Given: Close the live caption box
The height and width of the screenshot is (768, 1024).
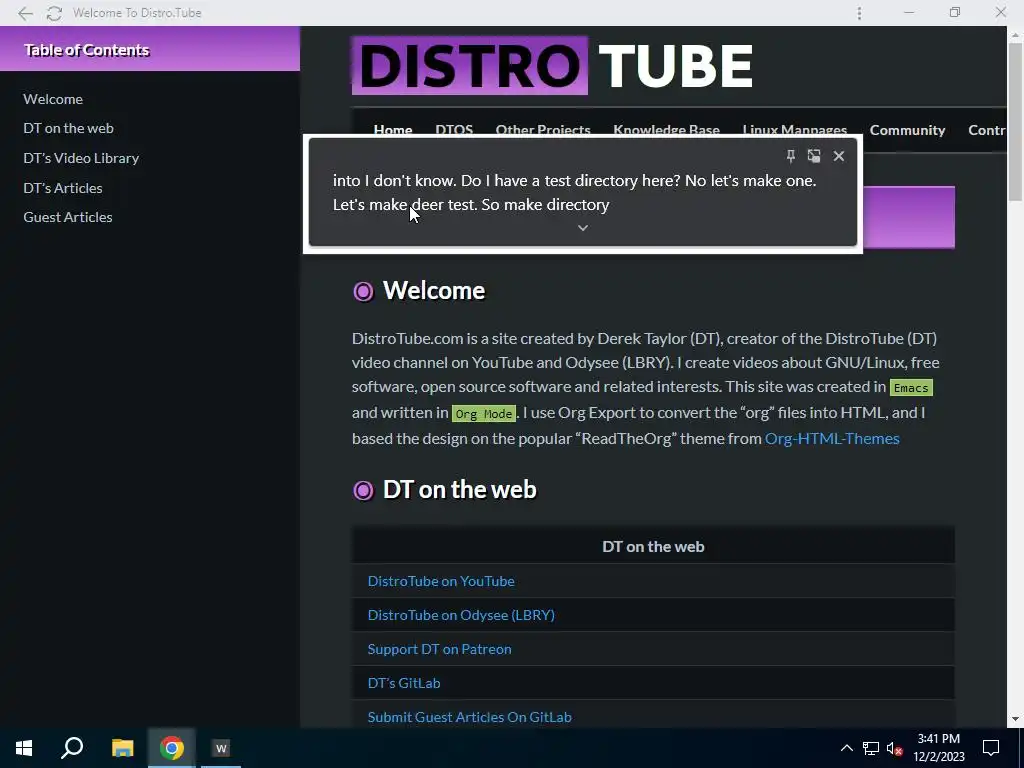Looking at the screenshot, I should 839,155.
